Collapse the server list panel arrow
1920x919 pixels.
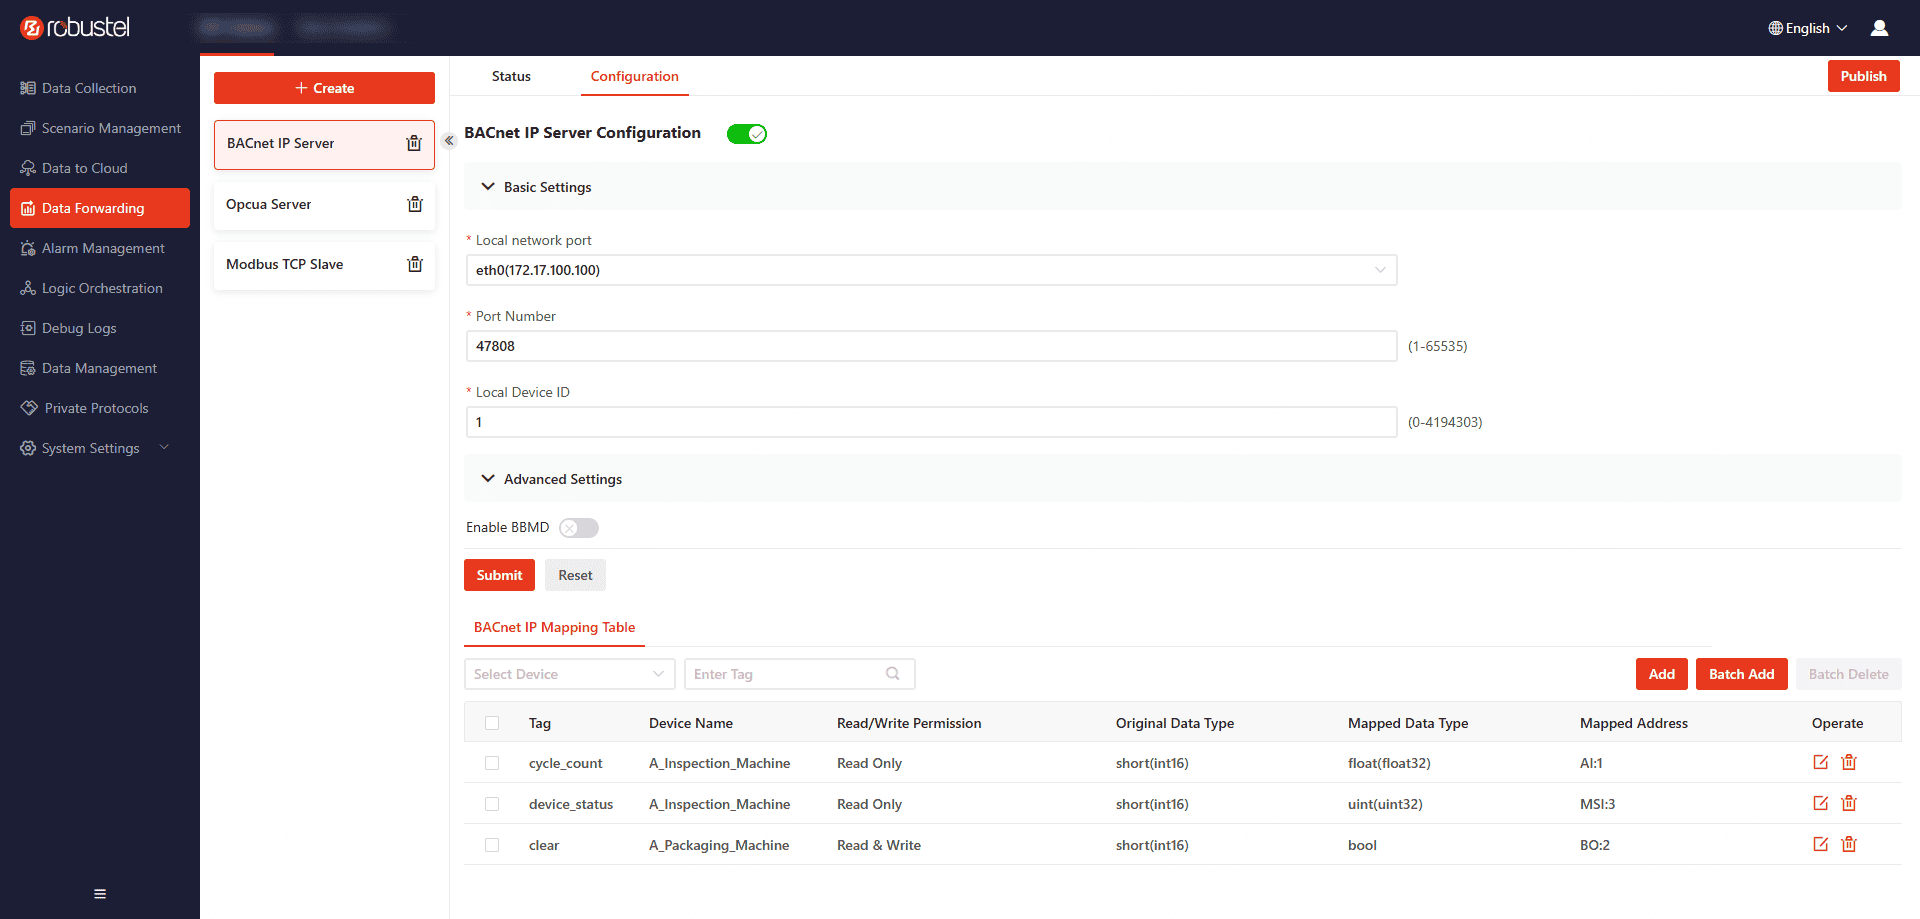tap(449, 141)
